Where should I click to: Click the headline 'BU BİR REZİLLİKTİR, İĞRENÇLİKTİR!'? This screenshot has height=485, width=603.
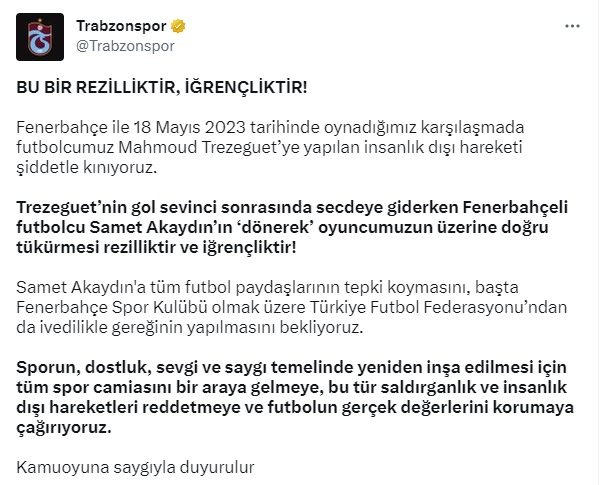[162, 87]
